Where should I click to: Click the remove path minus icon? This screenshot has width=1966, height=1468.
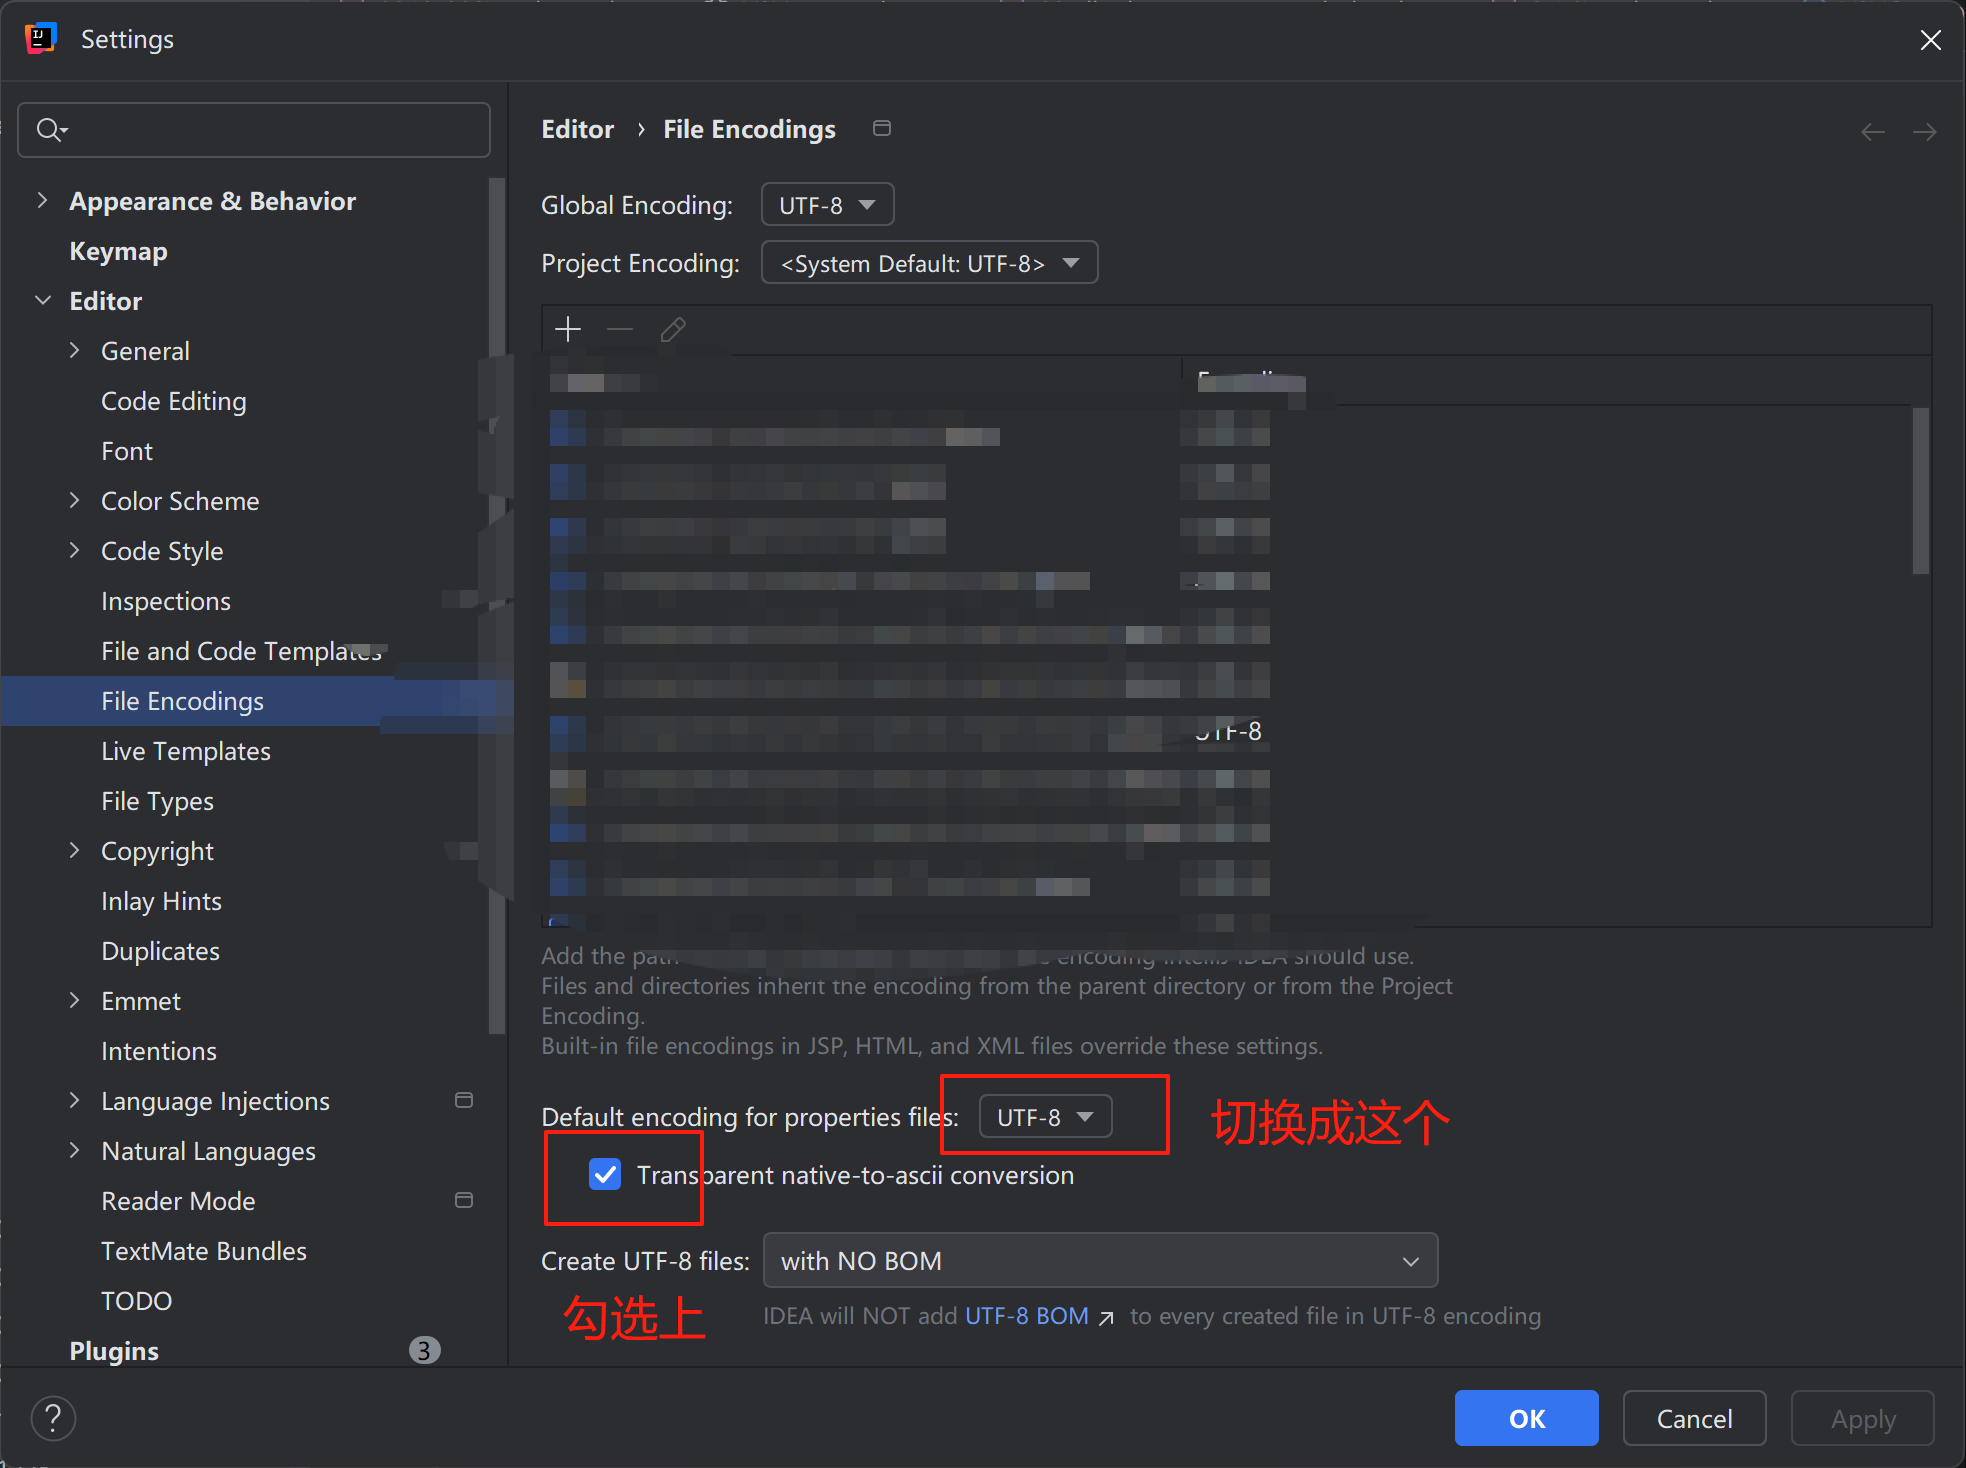tap(620, 329)
